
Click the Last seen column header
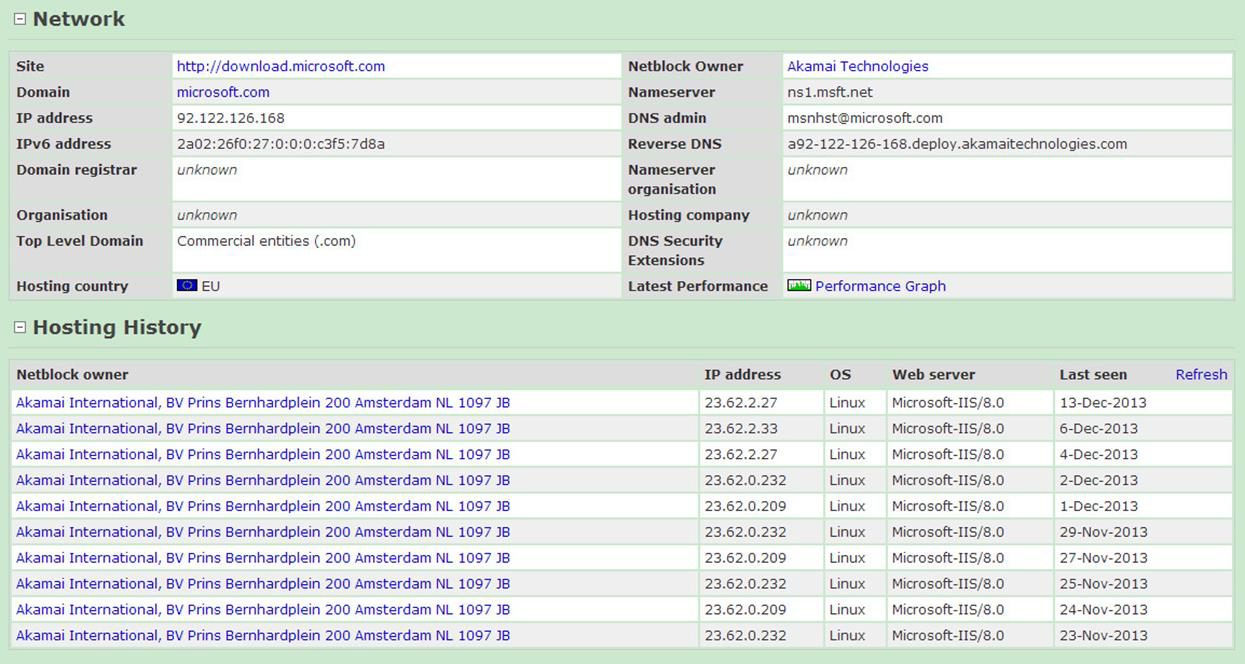[1093, 375]
